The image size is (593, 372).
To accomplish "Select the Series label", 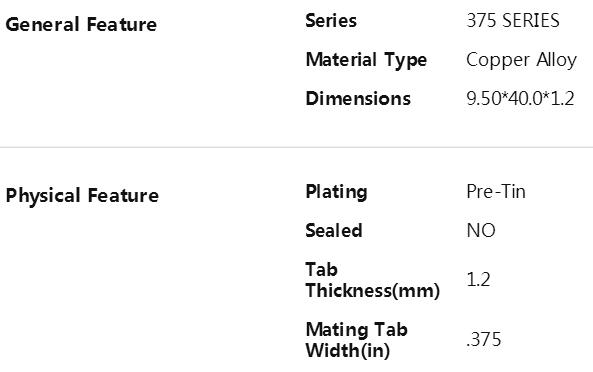I will click(x=331, y=20).
